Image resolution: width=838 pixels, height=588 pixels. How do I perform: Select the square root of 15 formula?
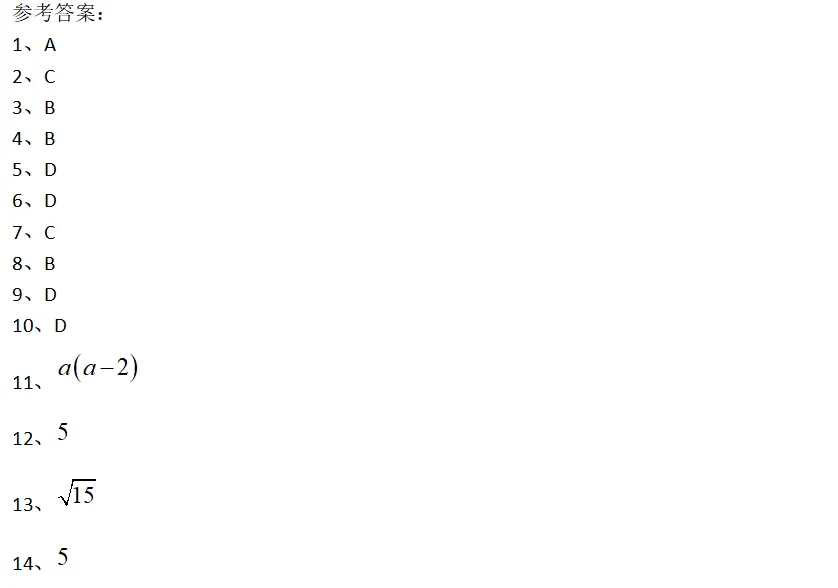[x=77, y=492]
